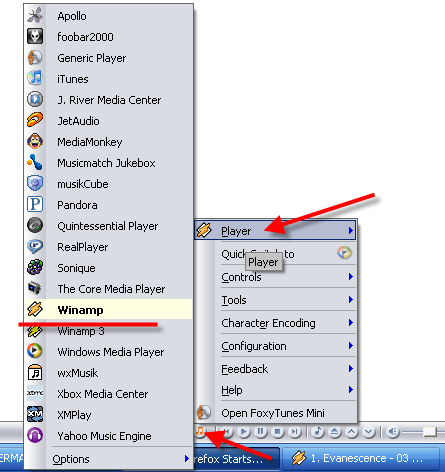The width and height of the screenshot is (445, 472).
Task: Skip to the next track
Action: pyautogui.click(x=294, y=432)
